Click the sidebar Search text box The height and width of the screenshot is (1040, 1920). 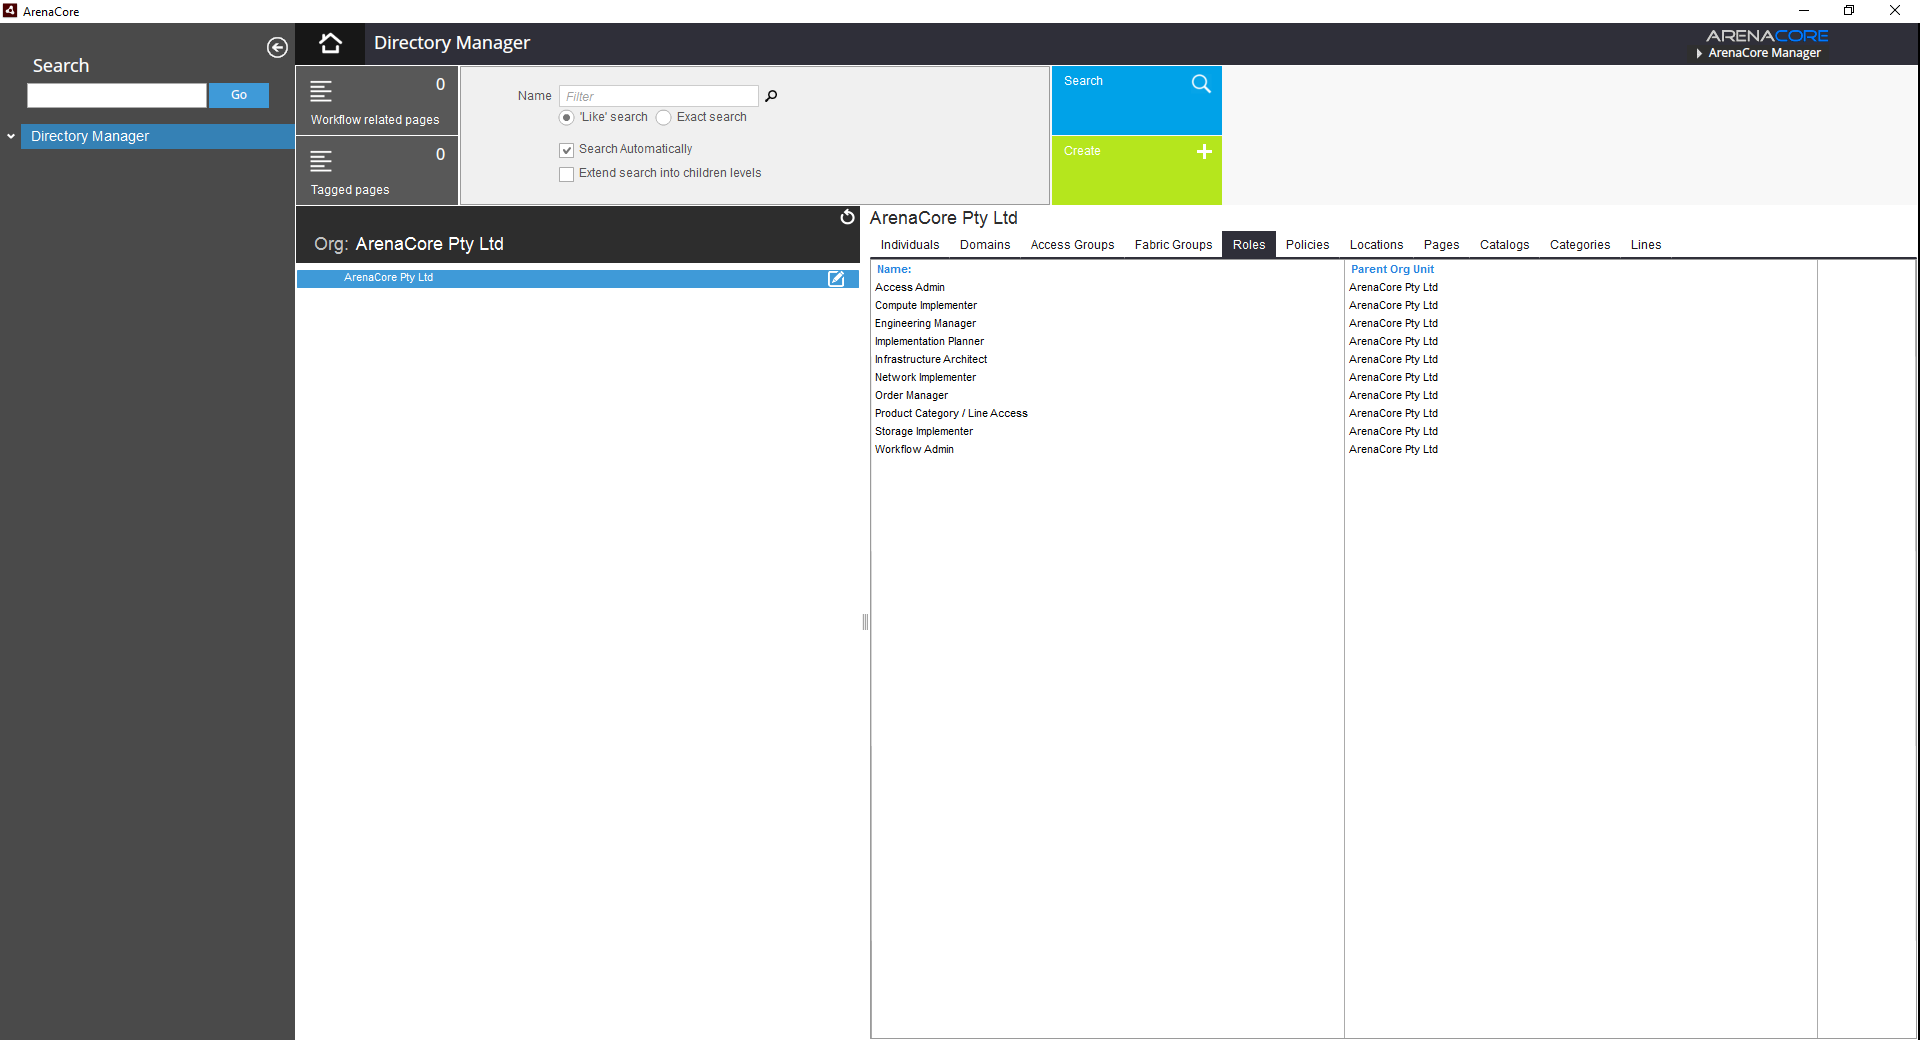point(117,95)
